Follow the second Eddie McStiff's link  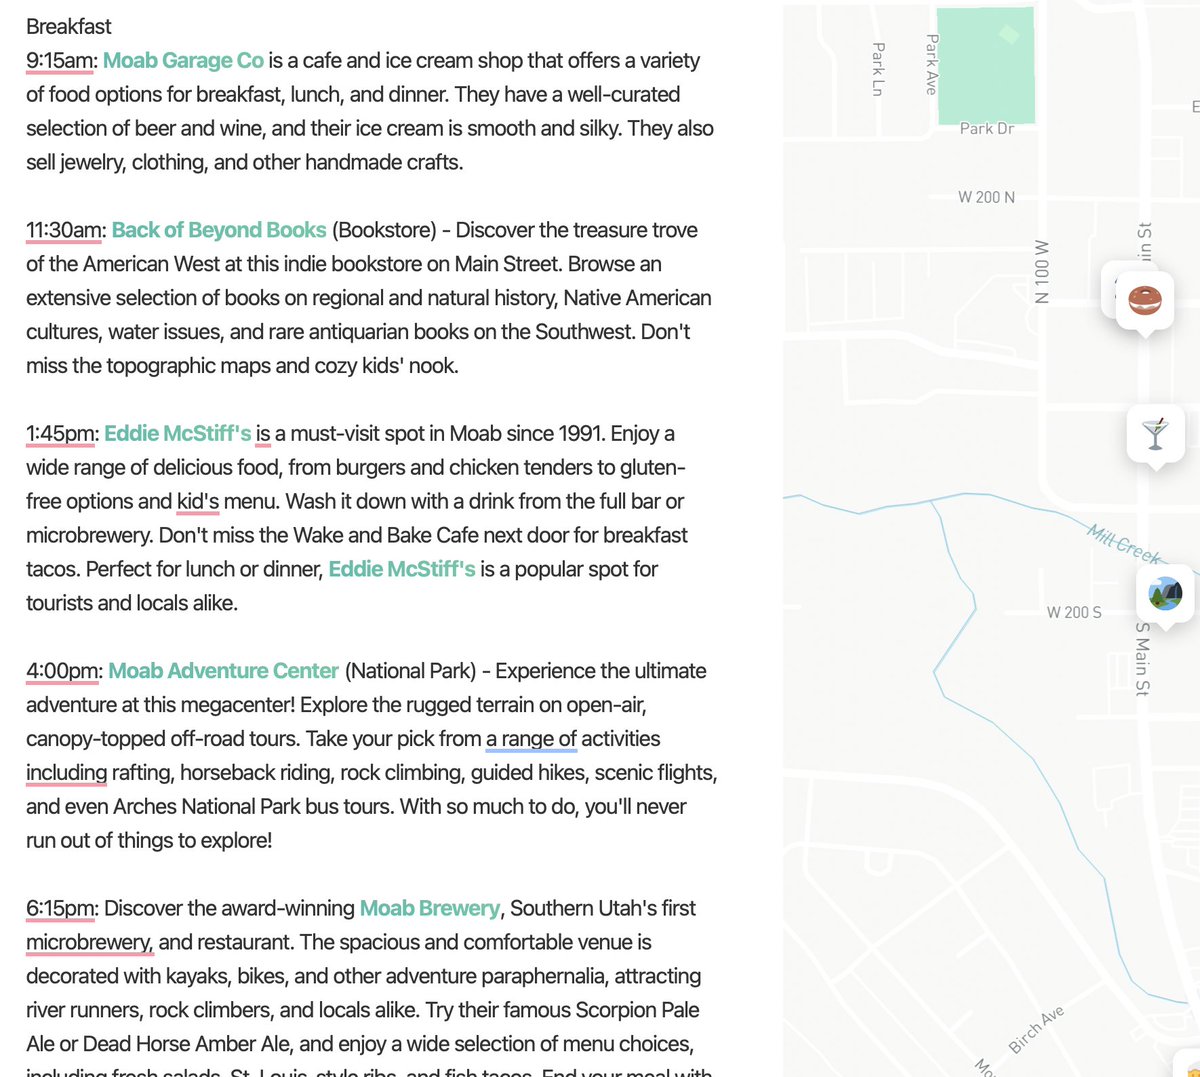click(x=401, y=568)
